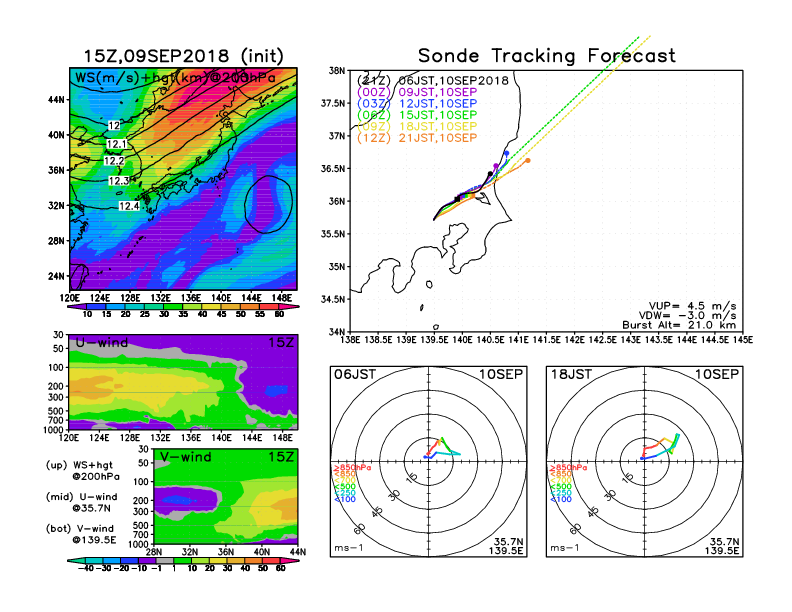Select legend entry "(12Z) 21JST,10SEP"
Screen dimensions: 792x612
click(417, 138)
